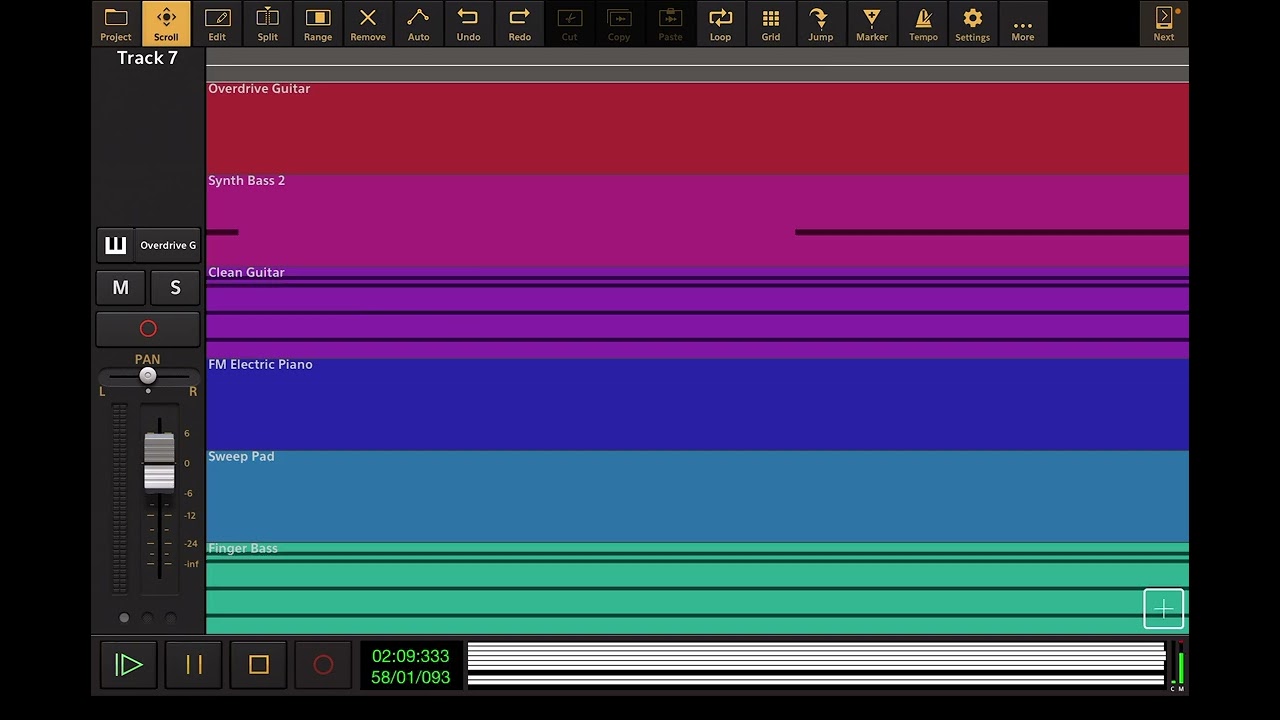This screenshot has height=720, width=1280.
Task: Pause playback
Action: point(194,665)
